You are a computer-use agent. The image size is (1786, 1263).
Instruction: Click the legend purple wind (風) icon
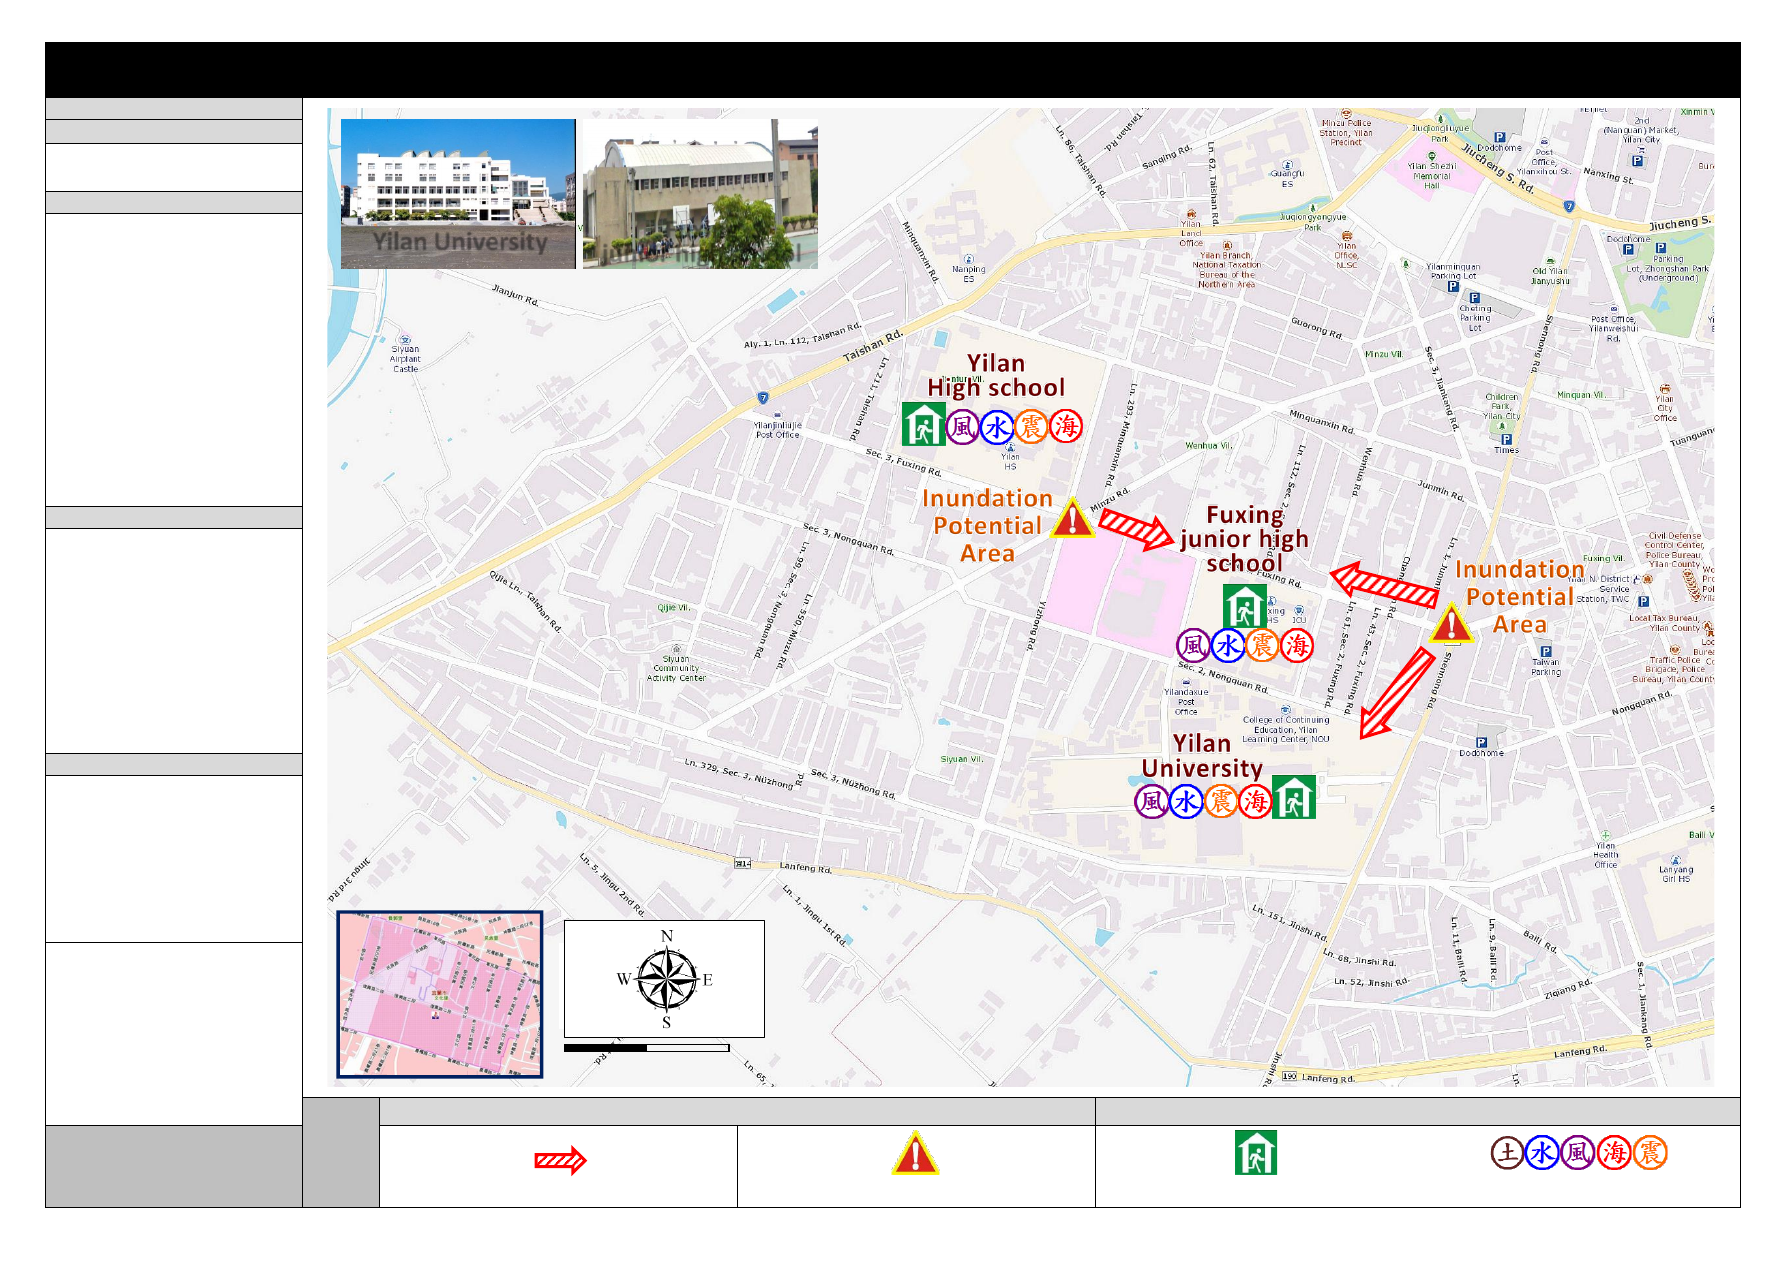pyautogui.click(x=1578, y=1153)
